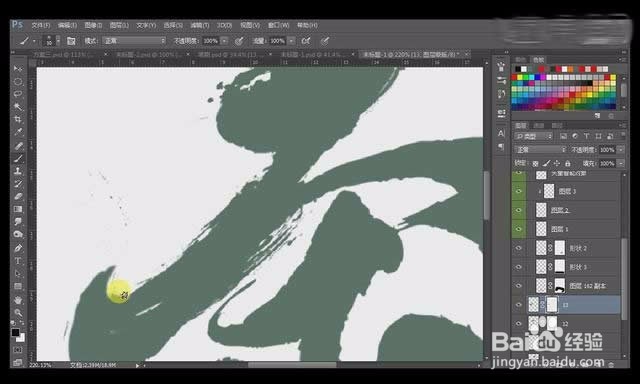Click the foreground color black swatch

pos(16,332)
